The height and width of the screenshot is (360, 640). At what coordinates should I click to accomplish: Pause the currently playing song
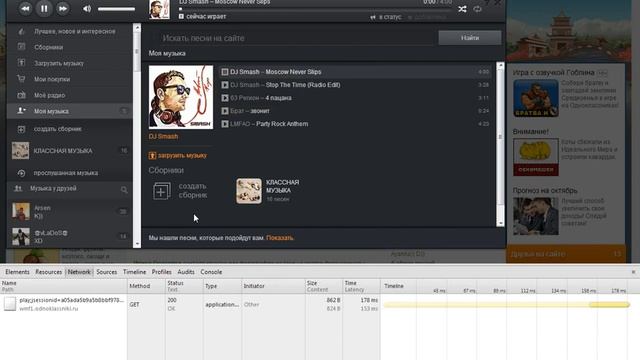[x=44, y=9]
